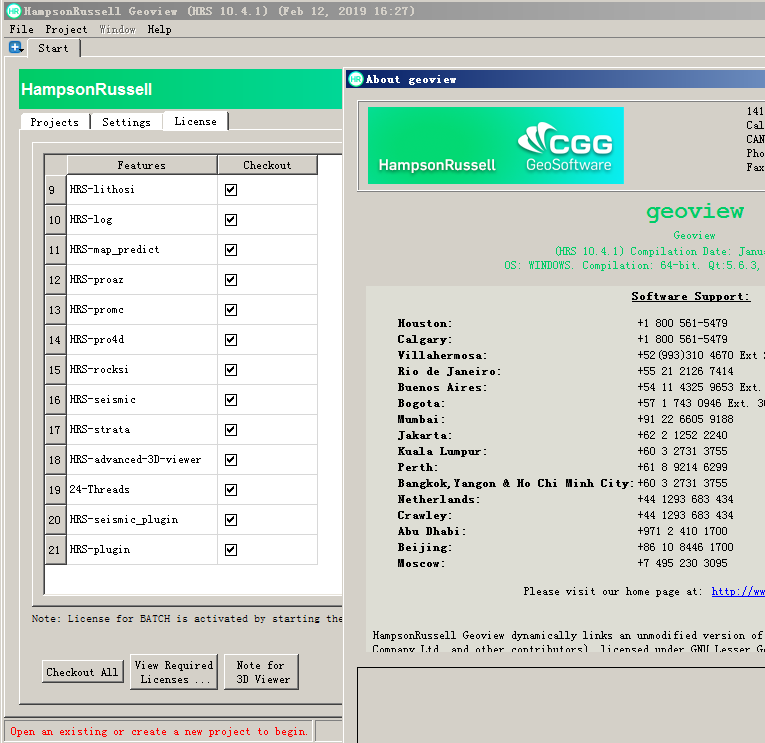The height and width of the screenshot is (743, 765).
Task: Select the HRS-rocksi feature cell
Action: [x=141, y=370]
